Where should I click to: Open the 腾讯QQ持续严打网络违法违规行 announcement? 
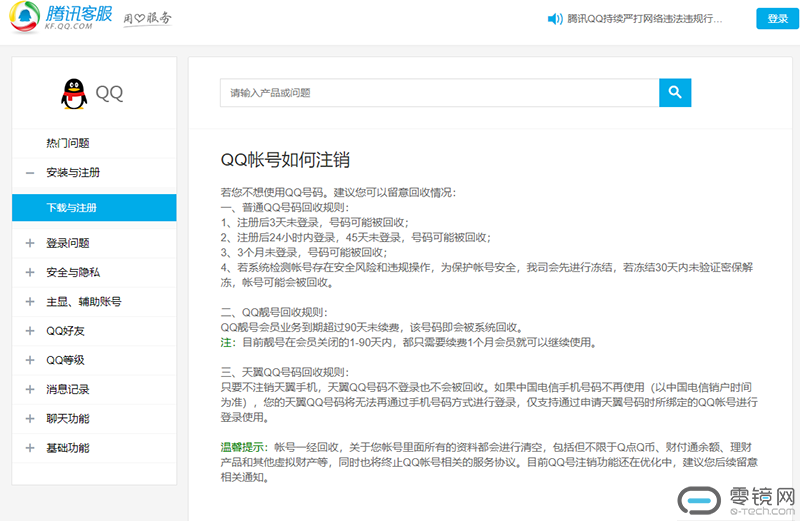(x=645, y=19)
